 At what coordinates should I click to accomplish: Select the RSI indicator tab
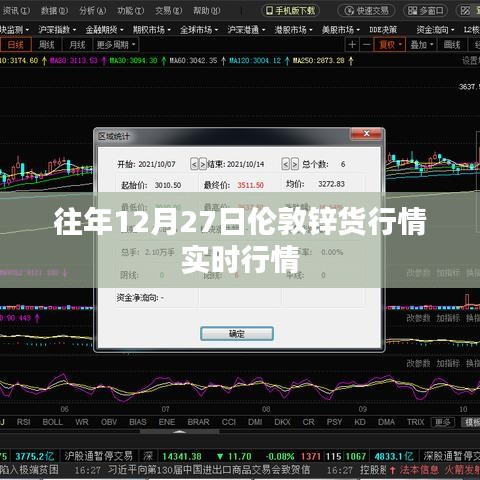[x=23, y=422]
